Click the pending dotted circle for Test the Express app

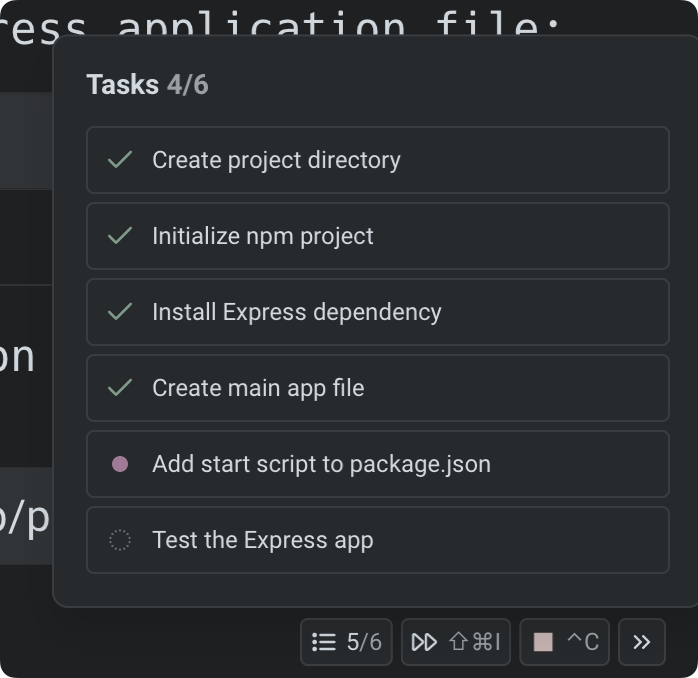coord(120,540)
